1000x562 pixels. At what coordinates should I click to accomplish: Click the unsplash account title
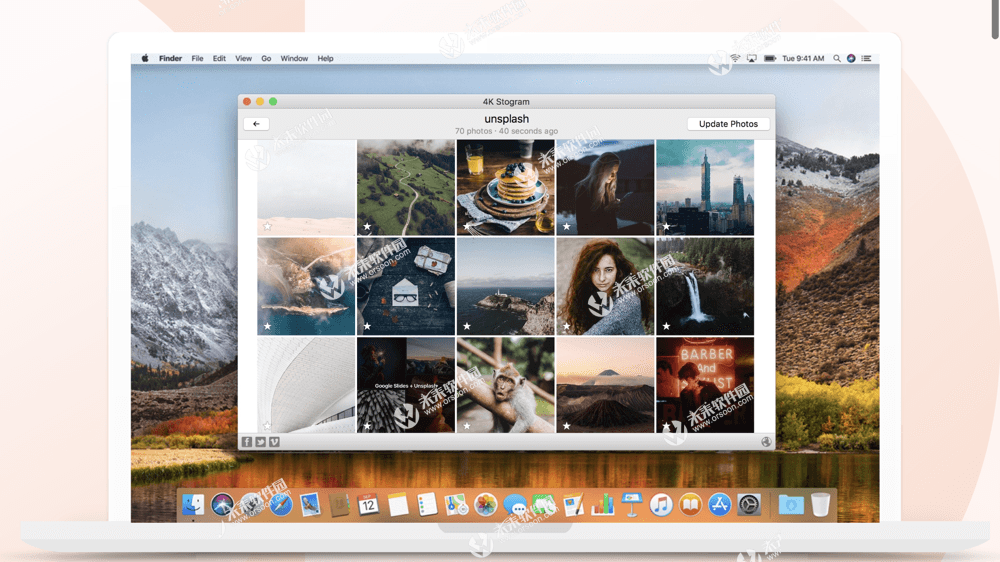506,119
